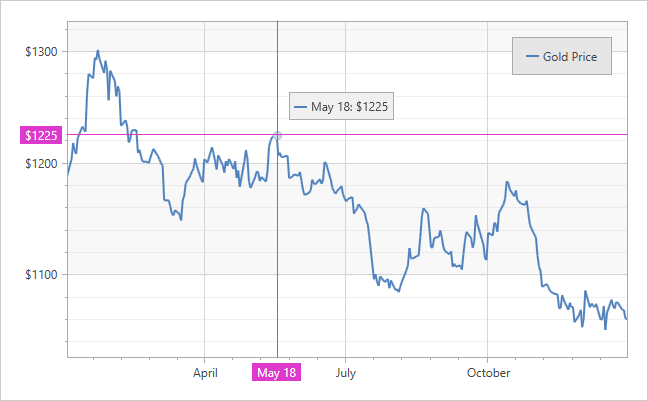This screenshot has width=648, height=401.
Task: Select the July axis label
Action: point(345,373)
